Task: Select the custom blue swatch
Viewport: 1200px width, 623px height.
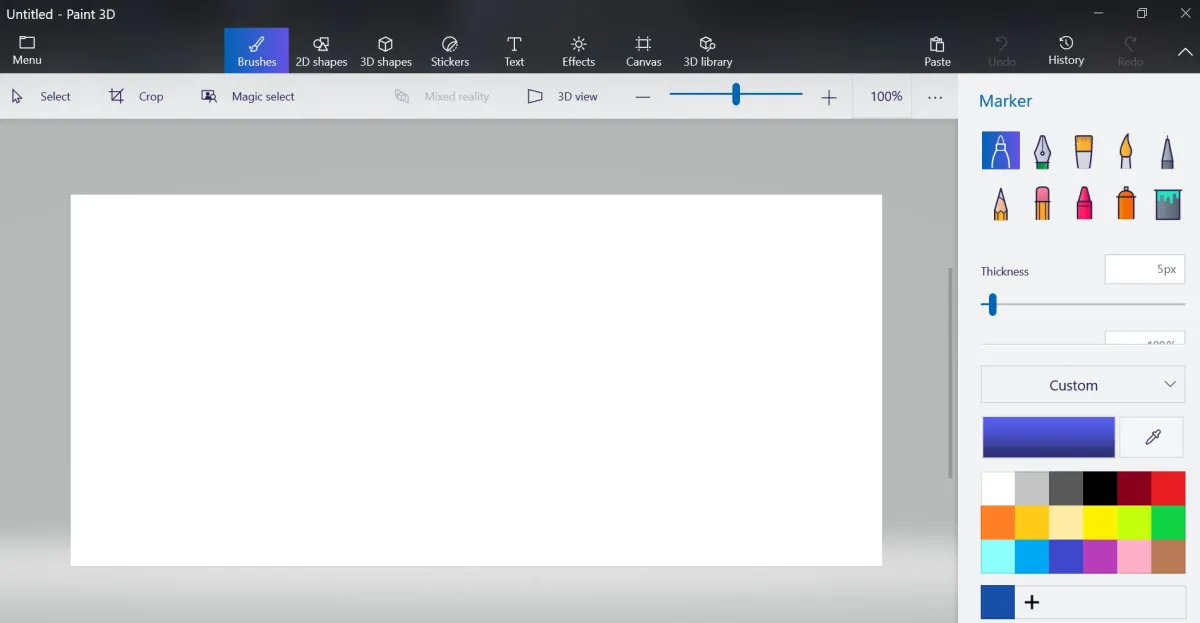Action: (998, 602)
